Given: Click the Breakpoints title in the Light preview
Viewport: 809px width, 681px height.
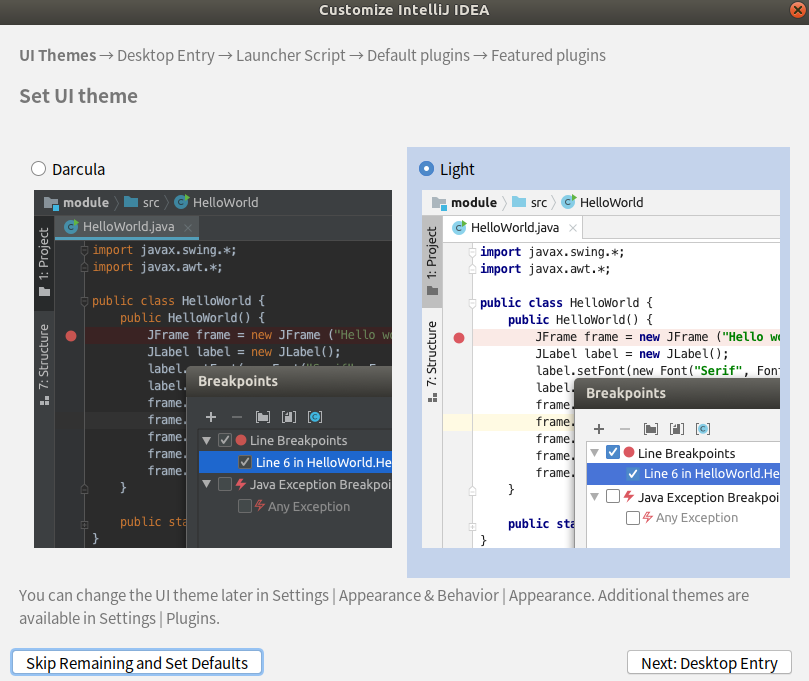Looking at the screenshot, I should [626, 393].
